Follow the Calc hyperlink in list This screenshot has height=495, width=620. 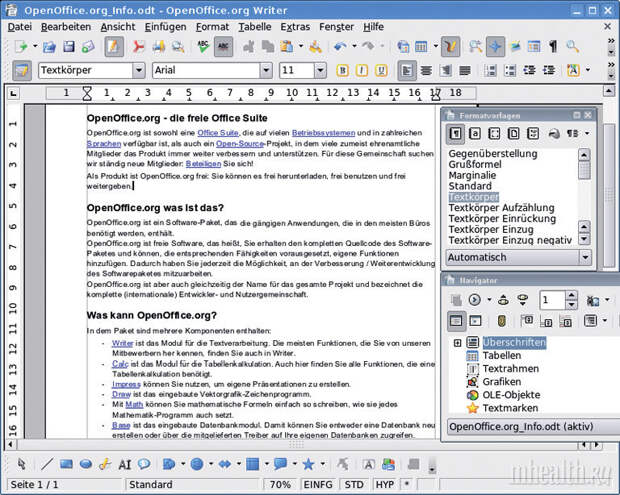pyautogui.click(x=120, y=364)
